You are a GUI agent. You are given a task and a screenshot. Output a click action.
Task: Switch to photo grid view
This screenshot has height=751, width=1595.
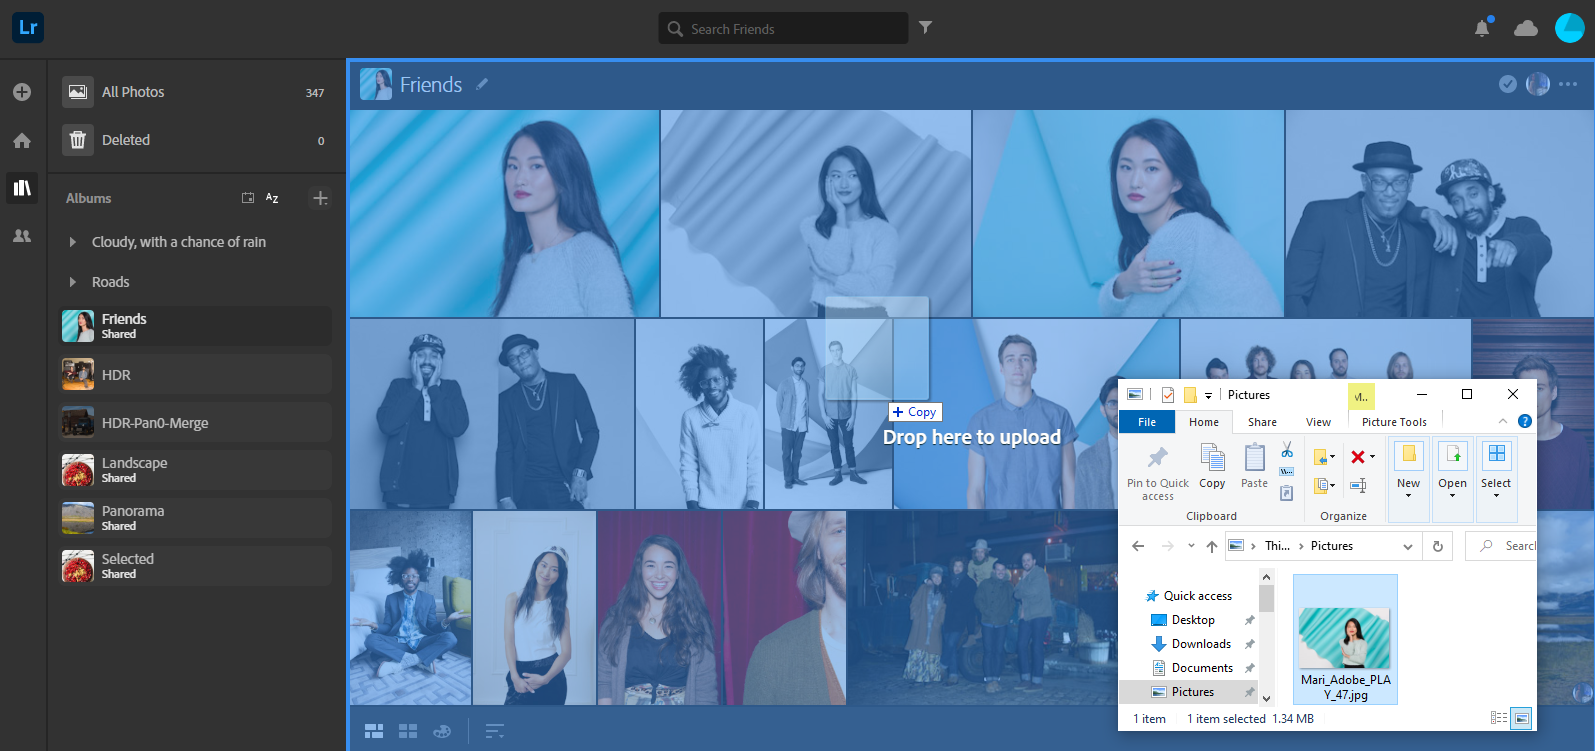click(374, 732)
